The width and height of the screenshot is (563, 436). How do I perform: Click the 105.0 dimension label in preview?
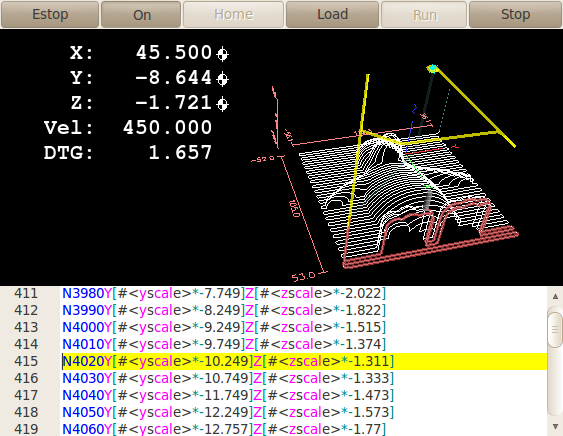click(x=294, y=209)
